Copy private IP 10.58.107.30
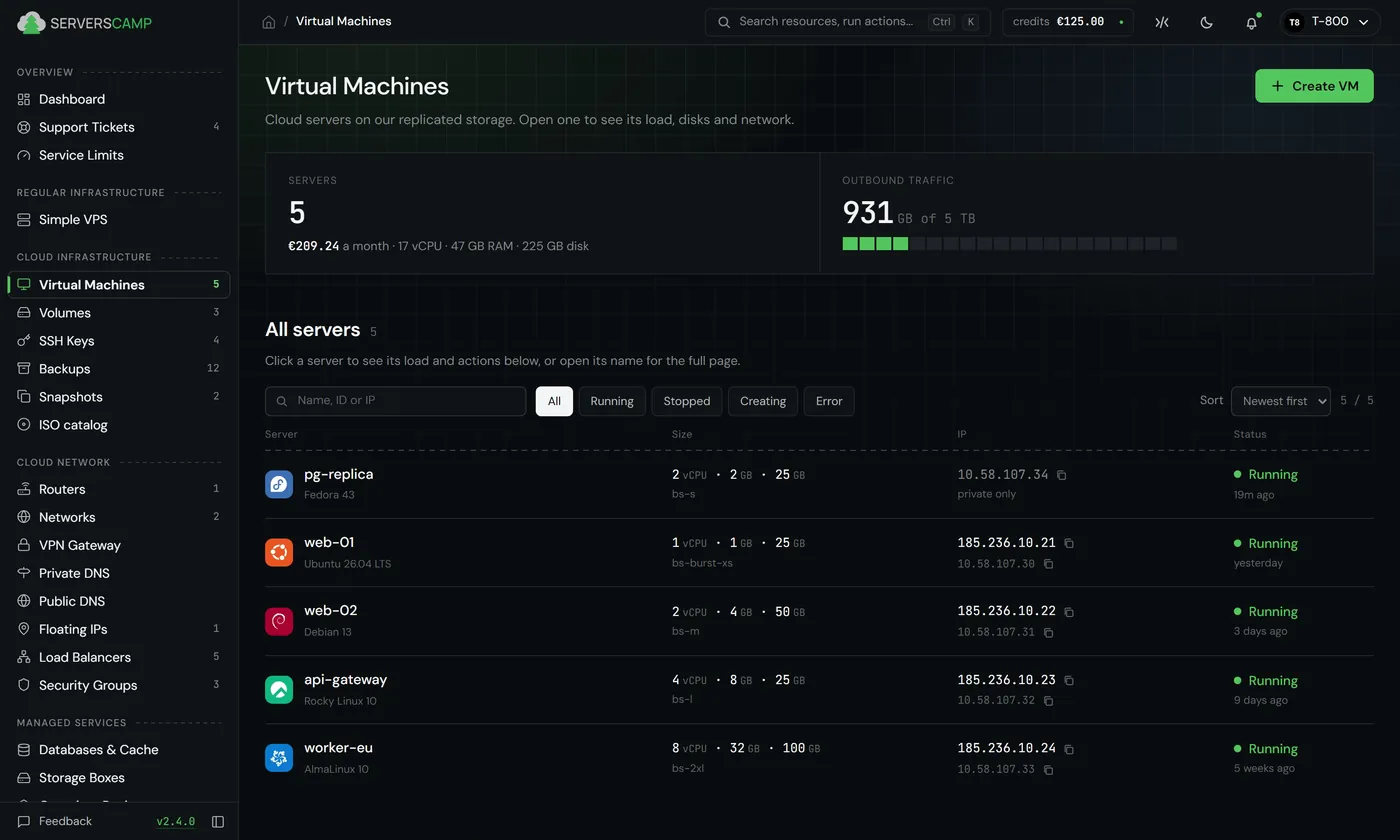Image resolution: width=1400 pixels, height=840 pixels. coord(1048,564)
